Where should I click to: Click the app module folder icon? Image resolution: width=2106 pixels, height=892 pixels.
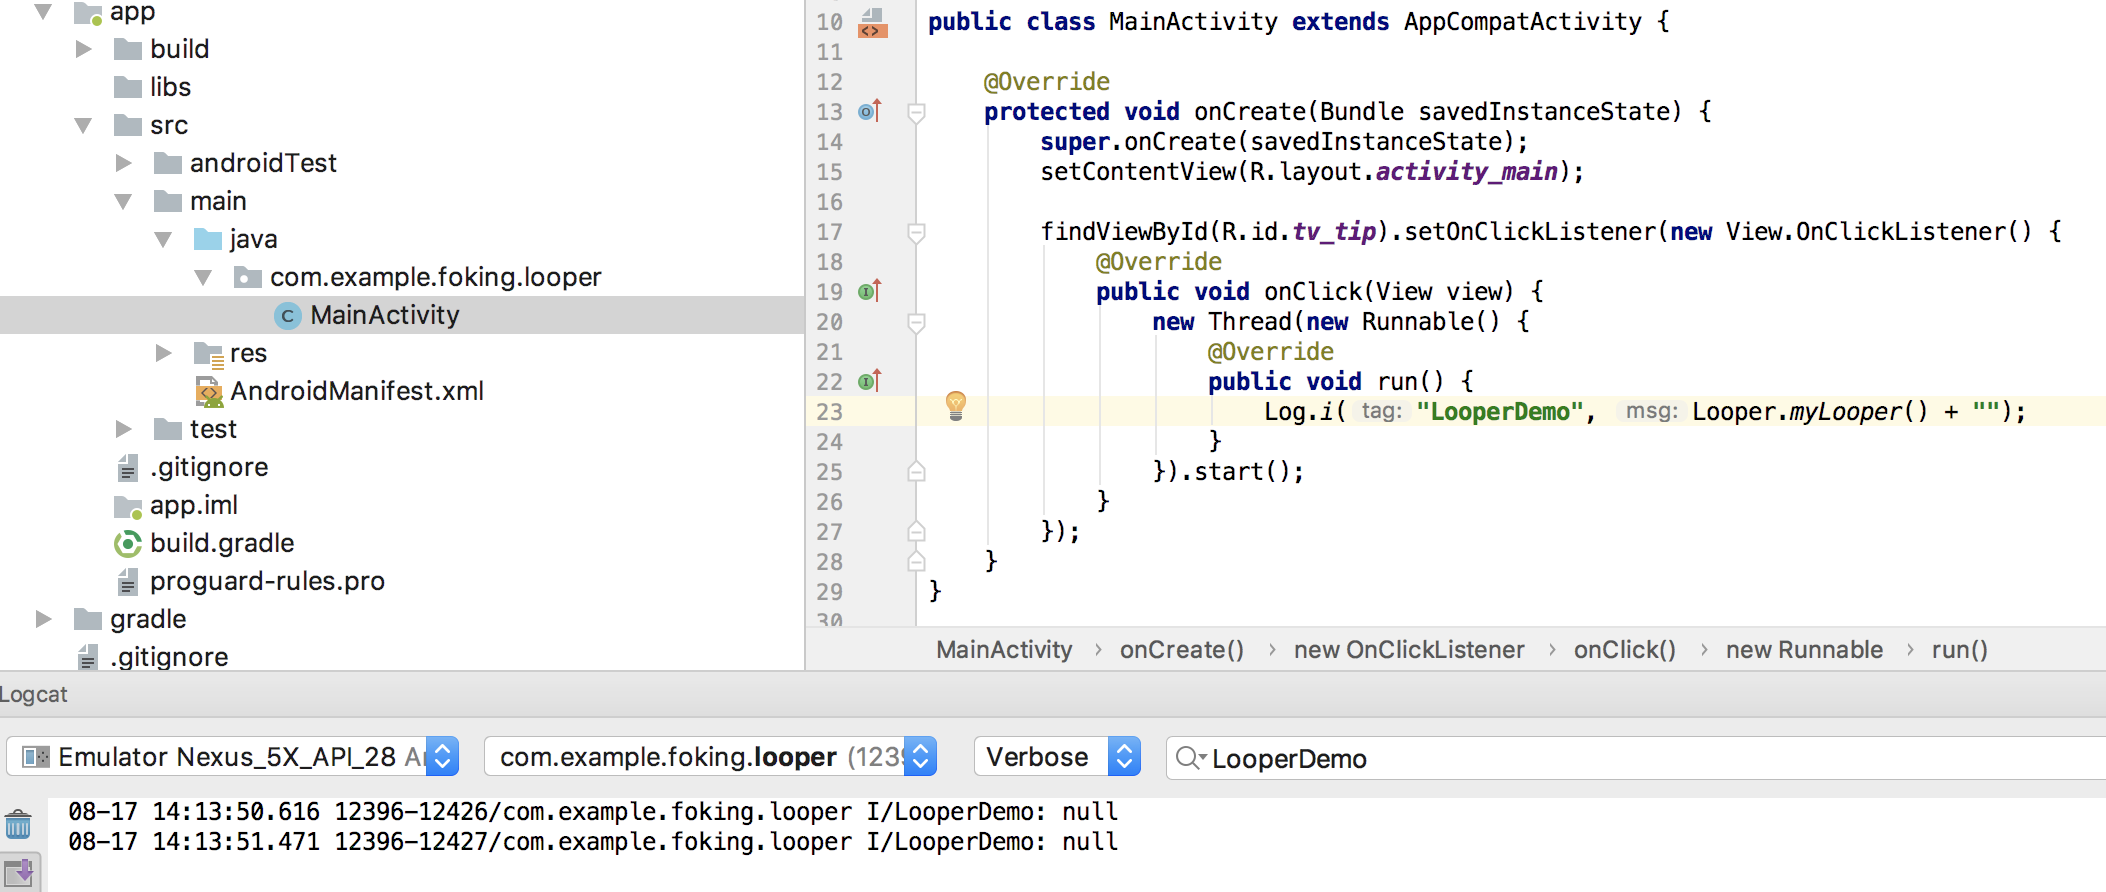pos(88,13)
